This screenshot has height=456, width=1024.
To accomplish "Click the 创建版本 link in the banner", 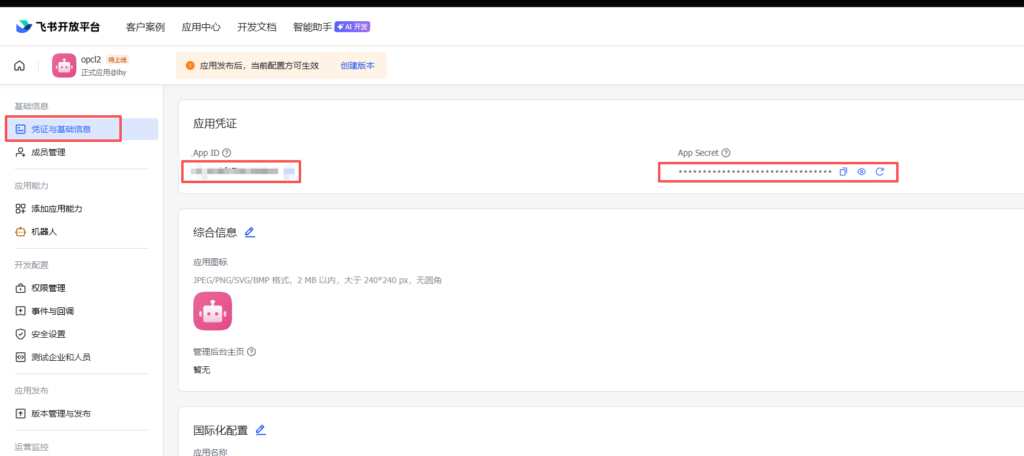I will (357, 66).
